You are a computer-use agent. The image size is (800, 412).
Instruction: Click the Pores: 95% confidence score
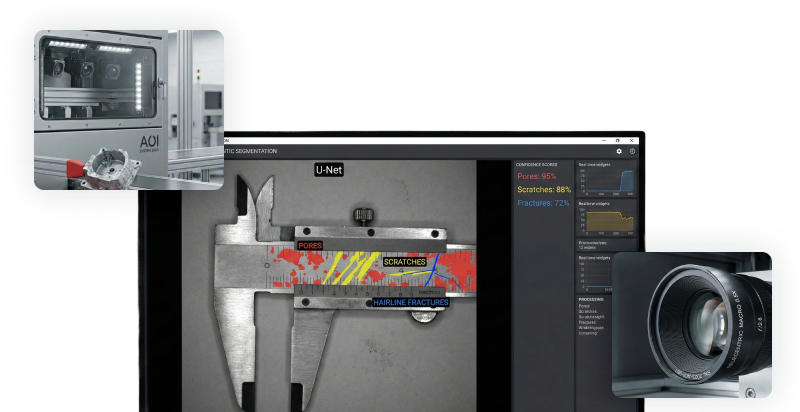[537, 176]
